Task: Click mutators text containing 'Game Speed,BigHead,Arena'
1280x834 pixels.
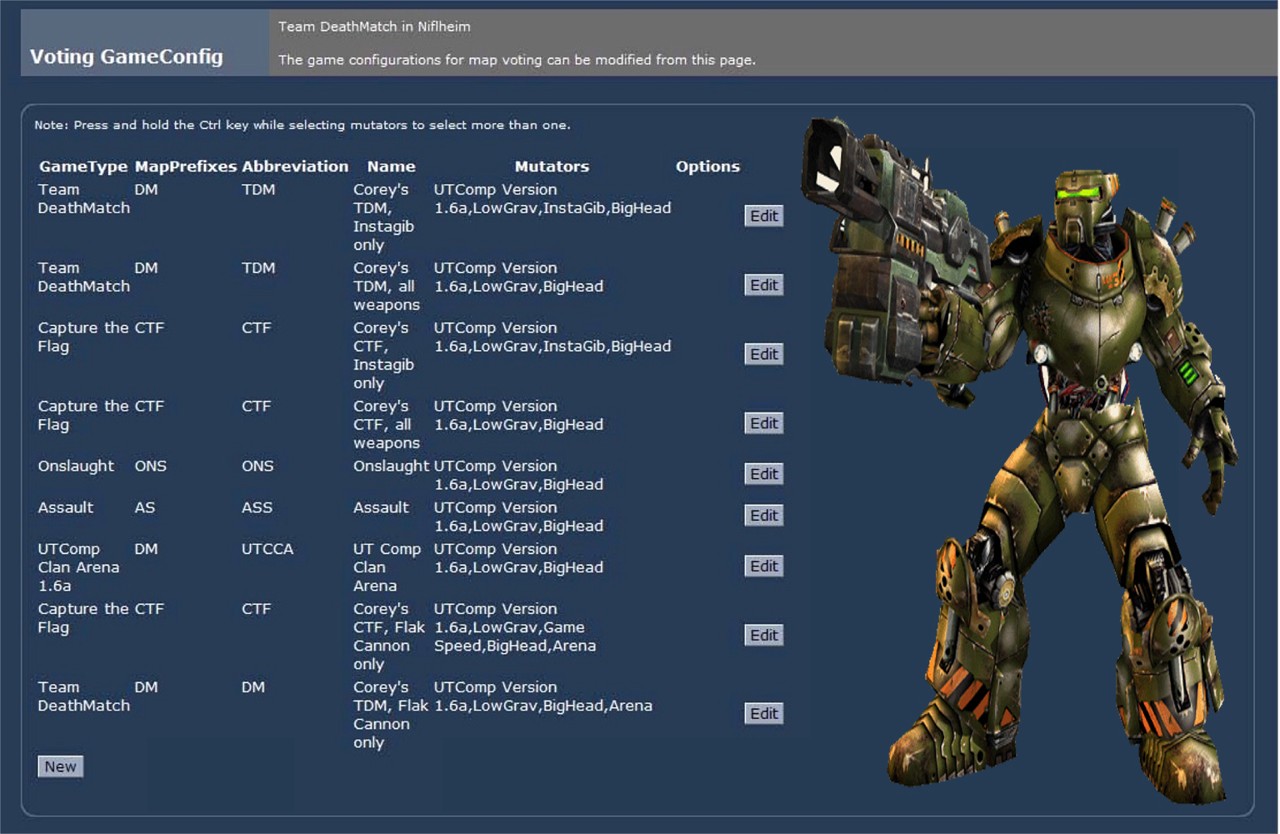Action: [515, 627]
